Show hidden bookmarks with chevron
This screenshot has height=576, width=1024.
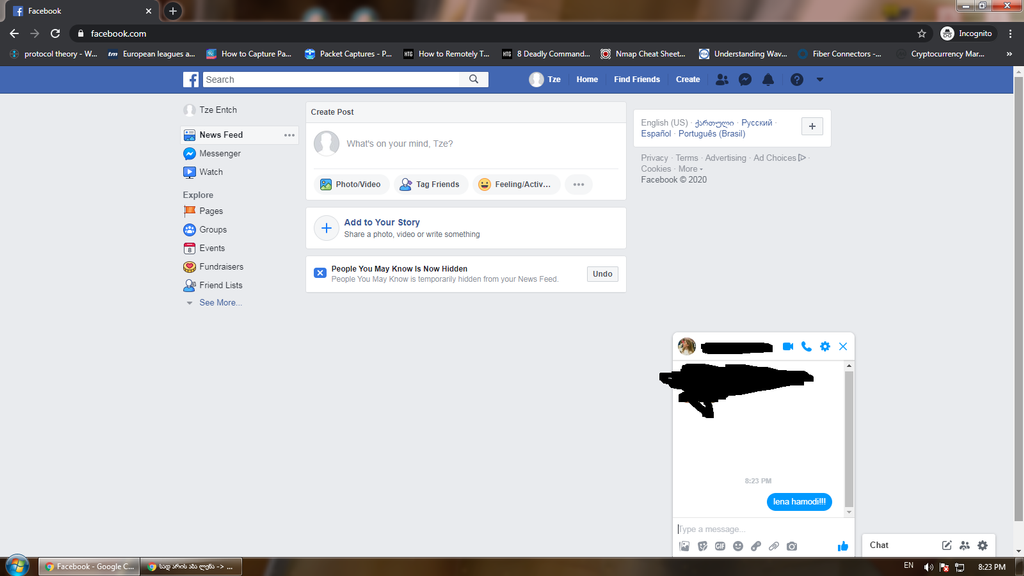[x=1009, y=54]
